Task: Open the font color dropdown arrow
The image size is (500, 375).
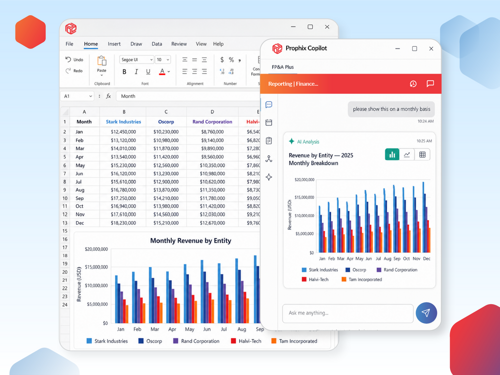Action: coord(169,72)
